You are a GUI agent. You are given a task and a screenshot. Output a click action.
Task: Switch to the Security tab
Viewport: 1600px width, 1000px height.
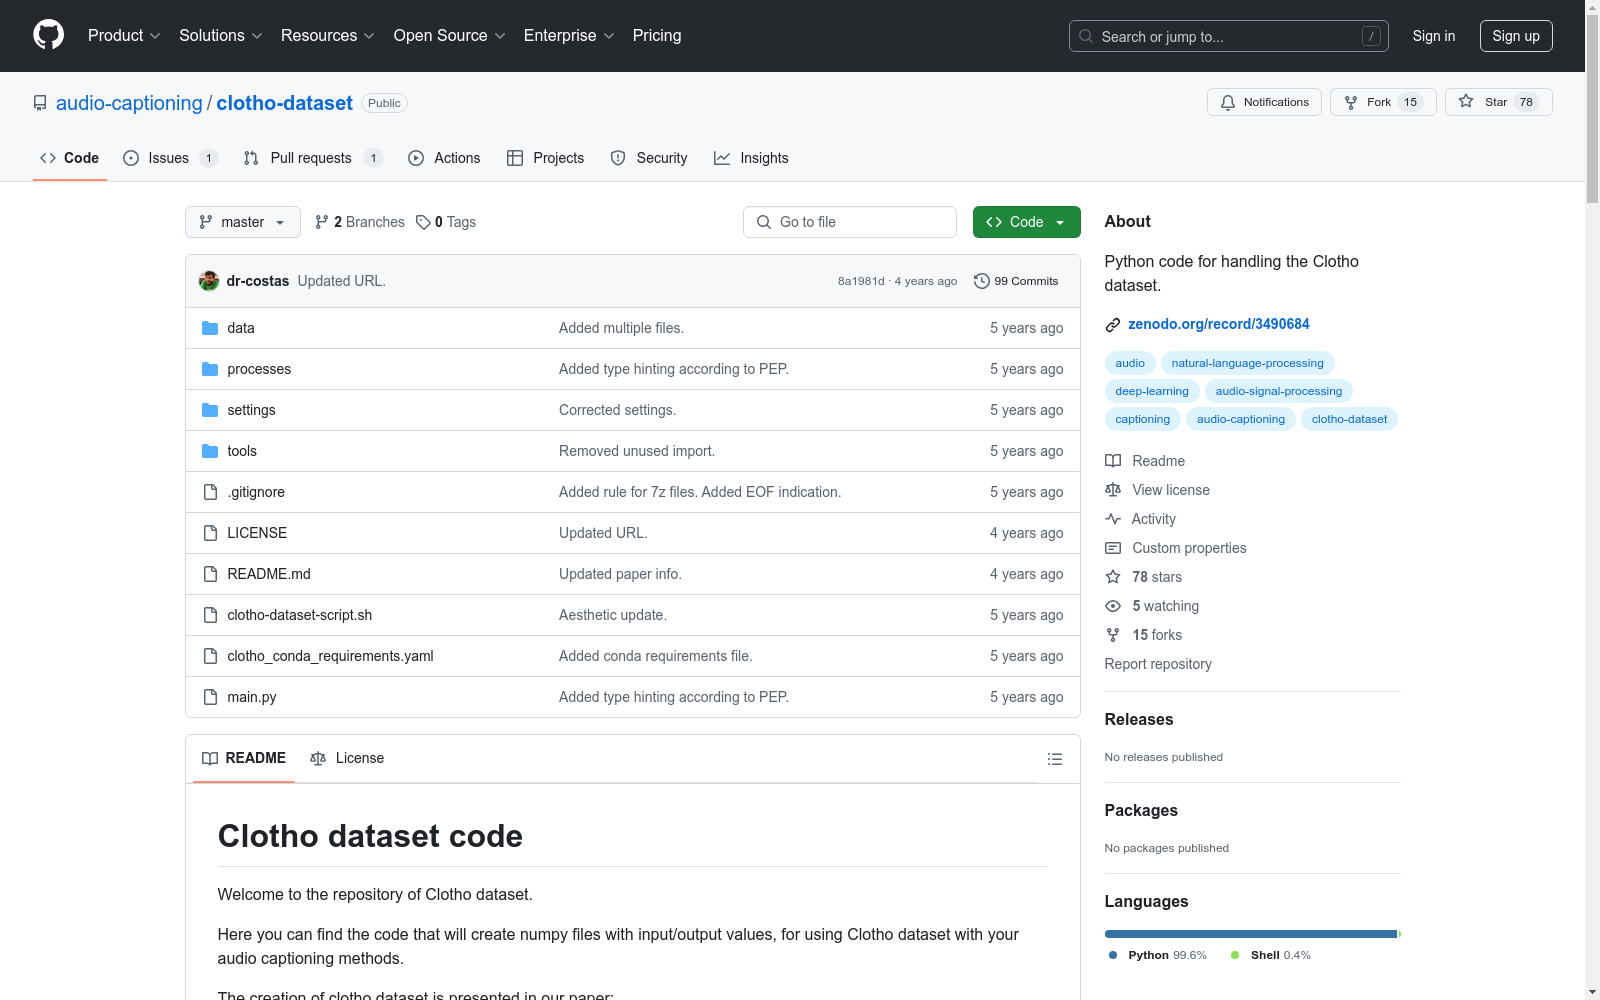[649, 158]
